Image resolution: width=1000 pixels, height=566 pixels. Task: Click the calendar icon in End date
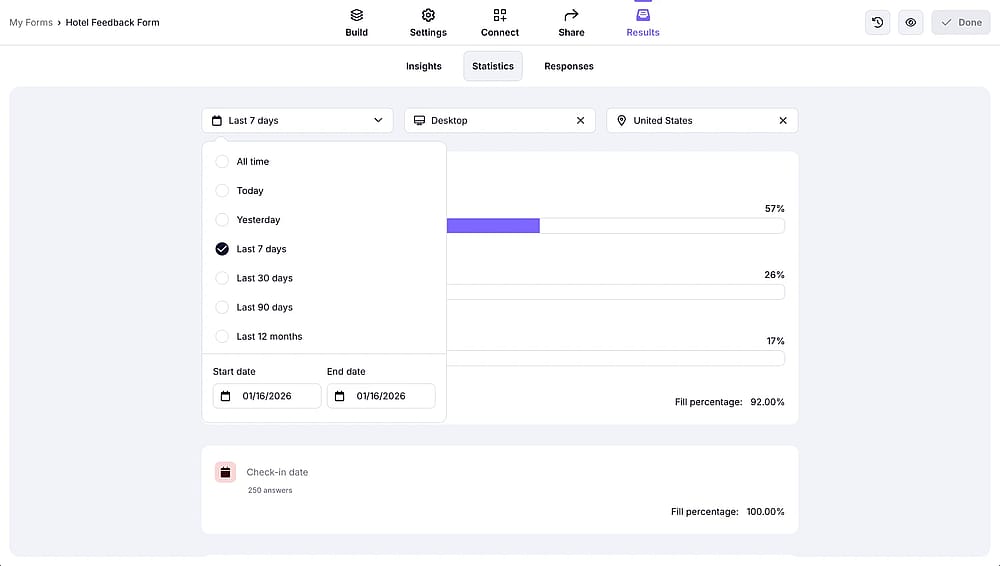click(x=340, y=396)
